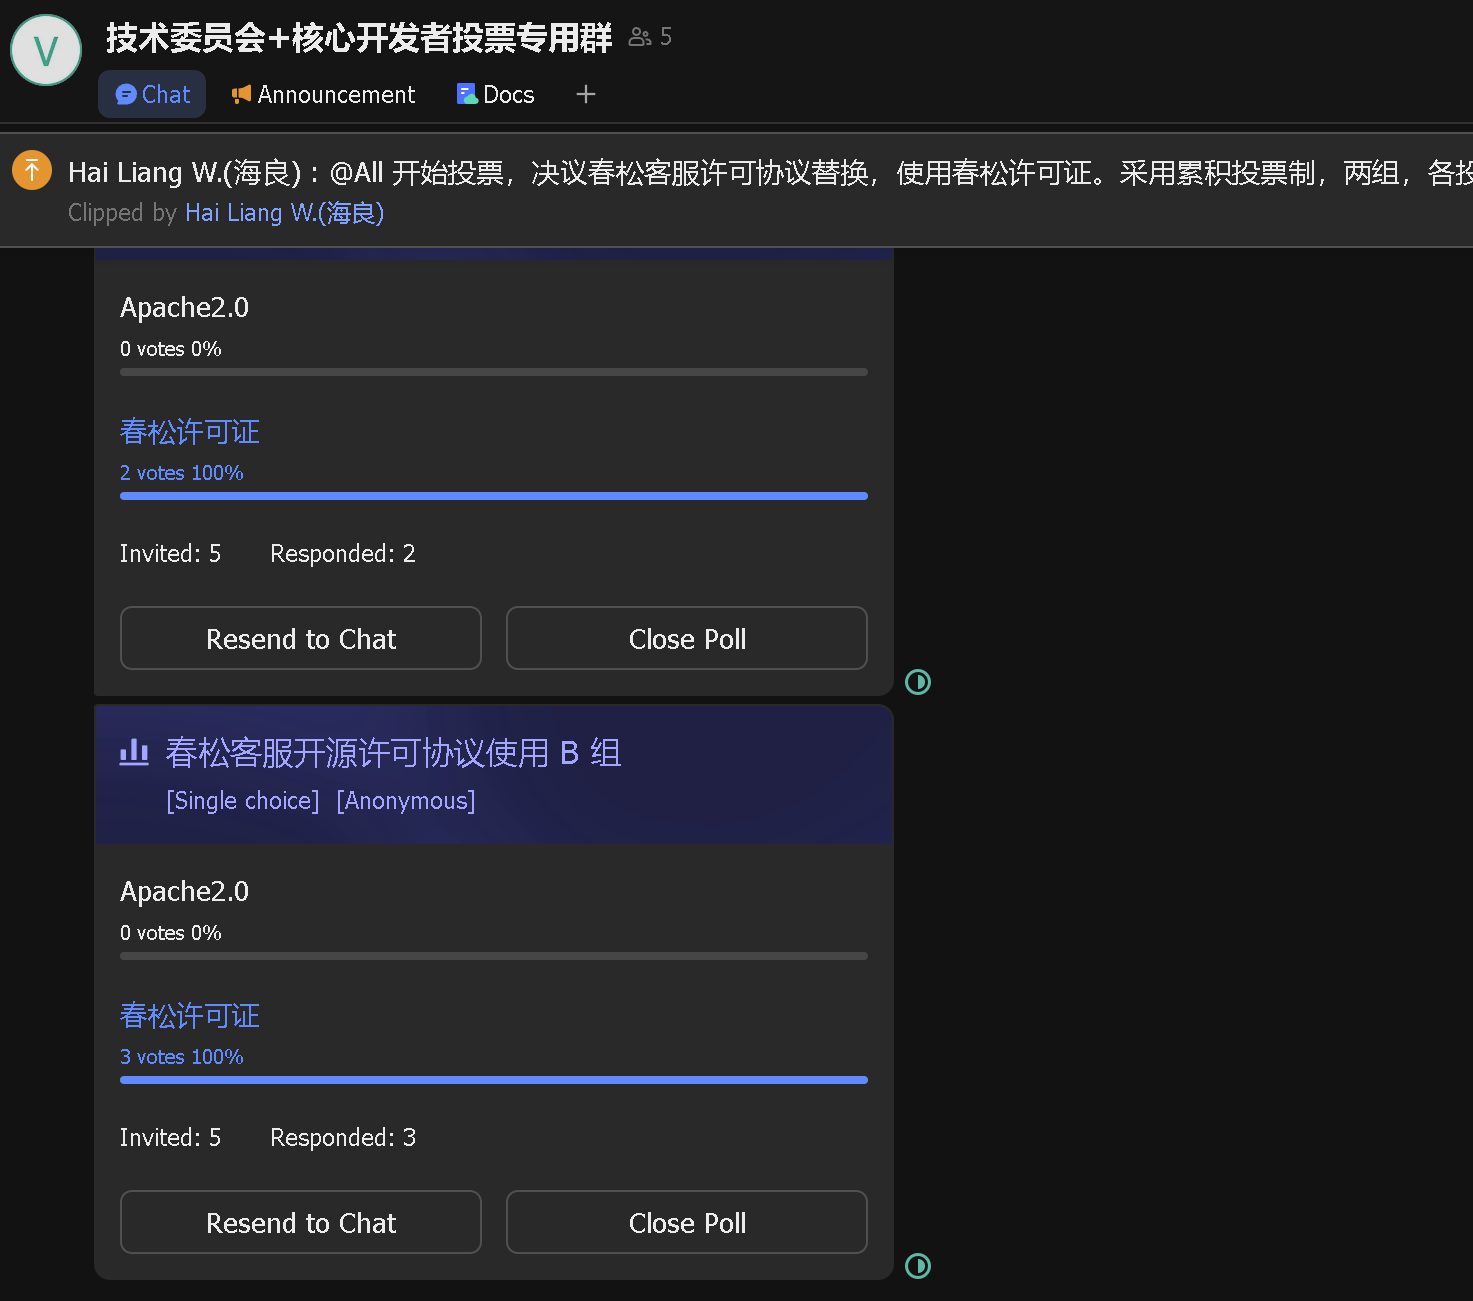Select Apache2.0 option in B 组 poll
This screenshot has width=1473, height=1301.
(184, 892)
